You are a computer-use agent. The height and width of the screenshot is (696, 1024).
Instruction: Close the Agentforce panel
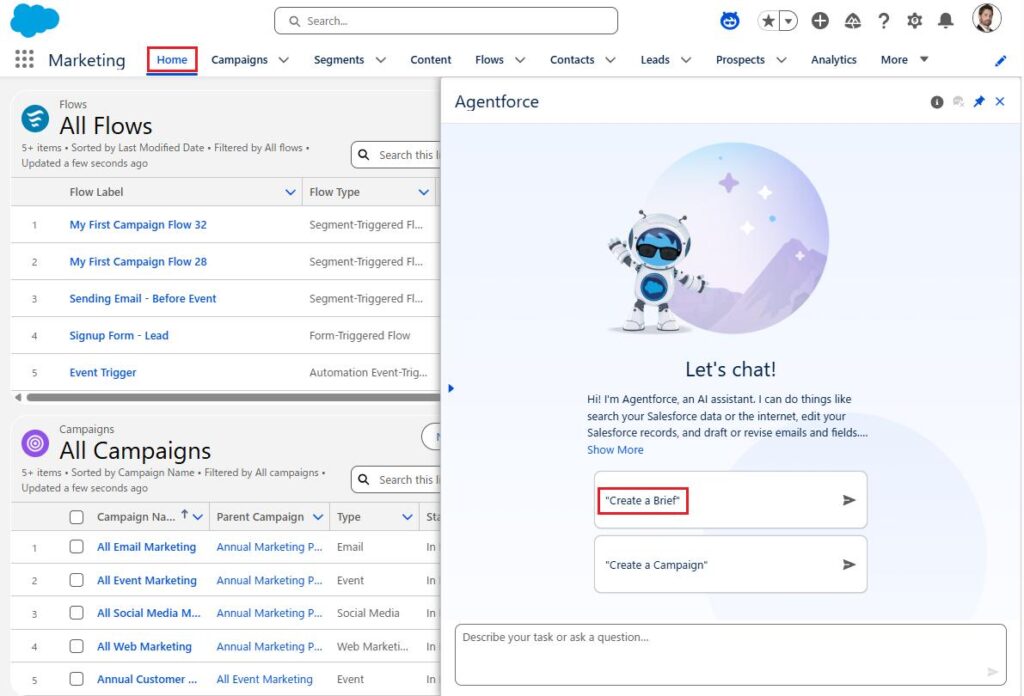[1000, 101]
